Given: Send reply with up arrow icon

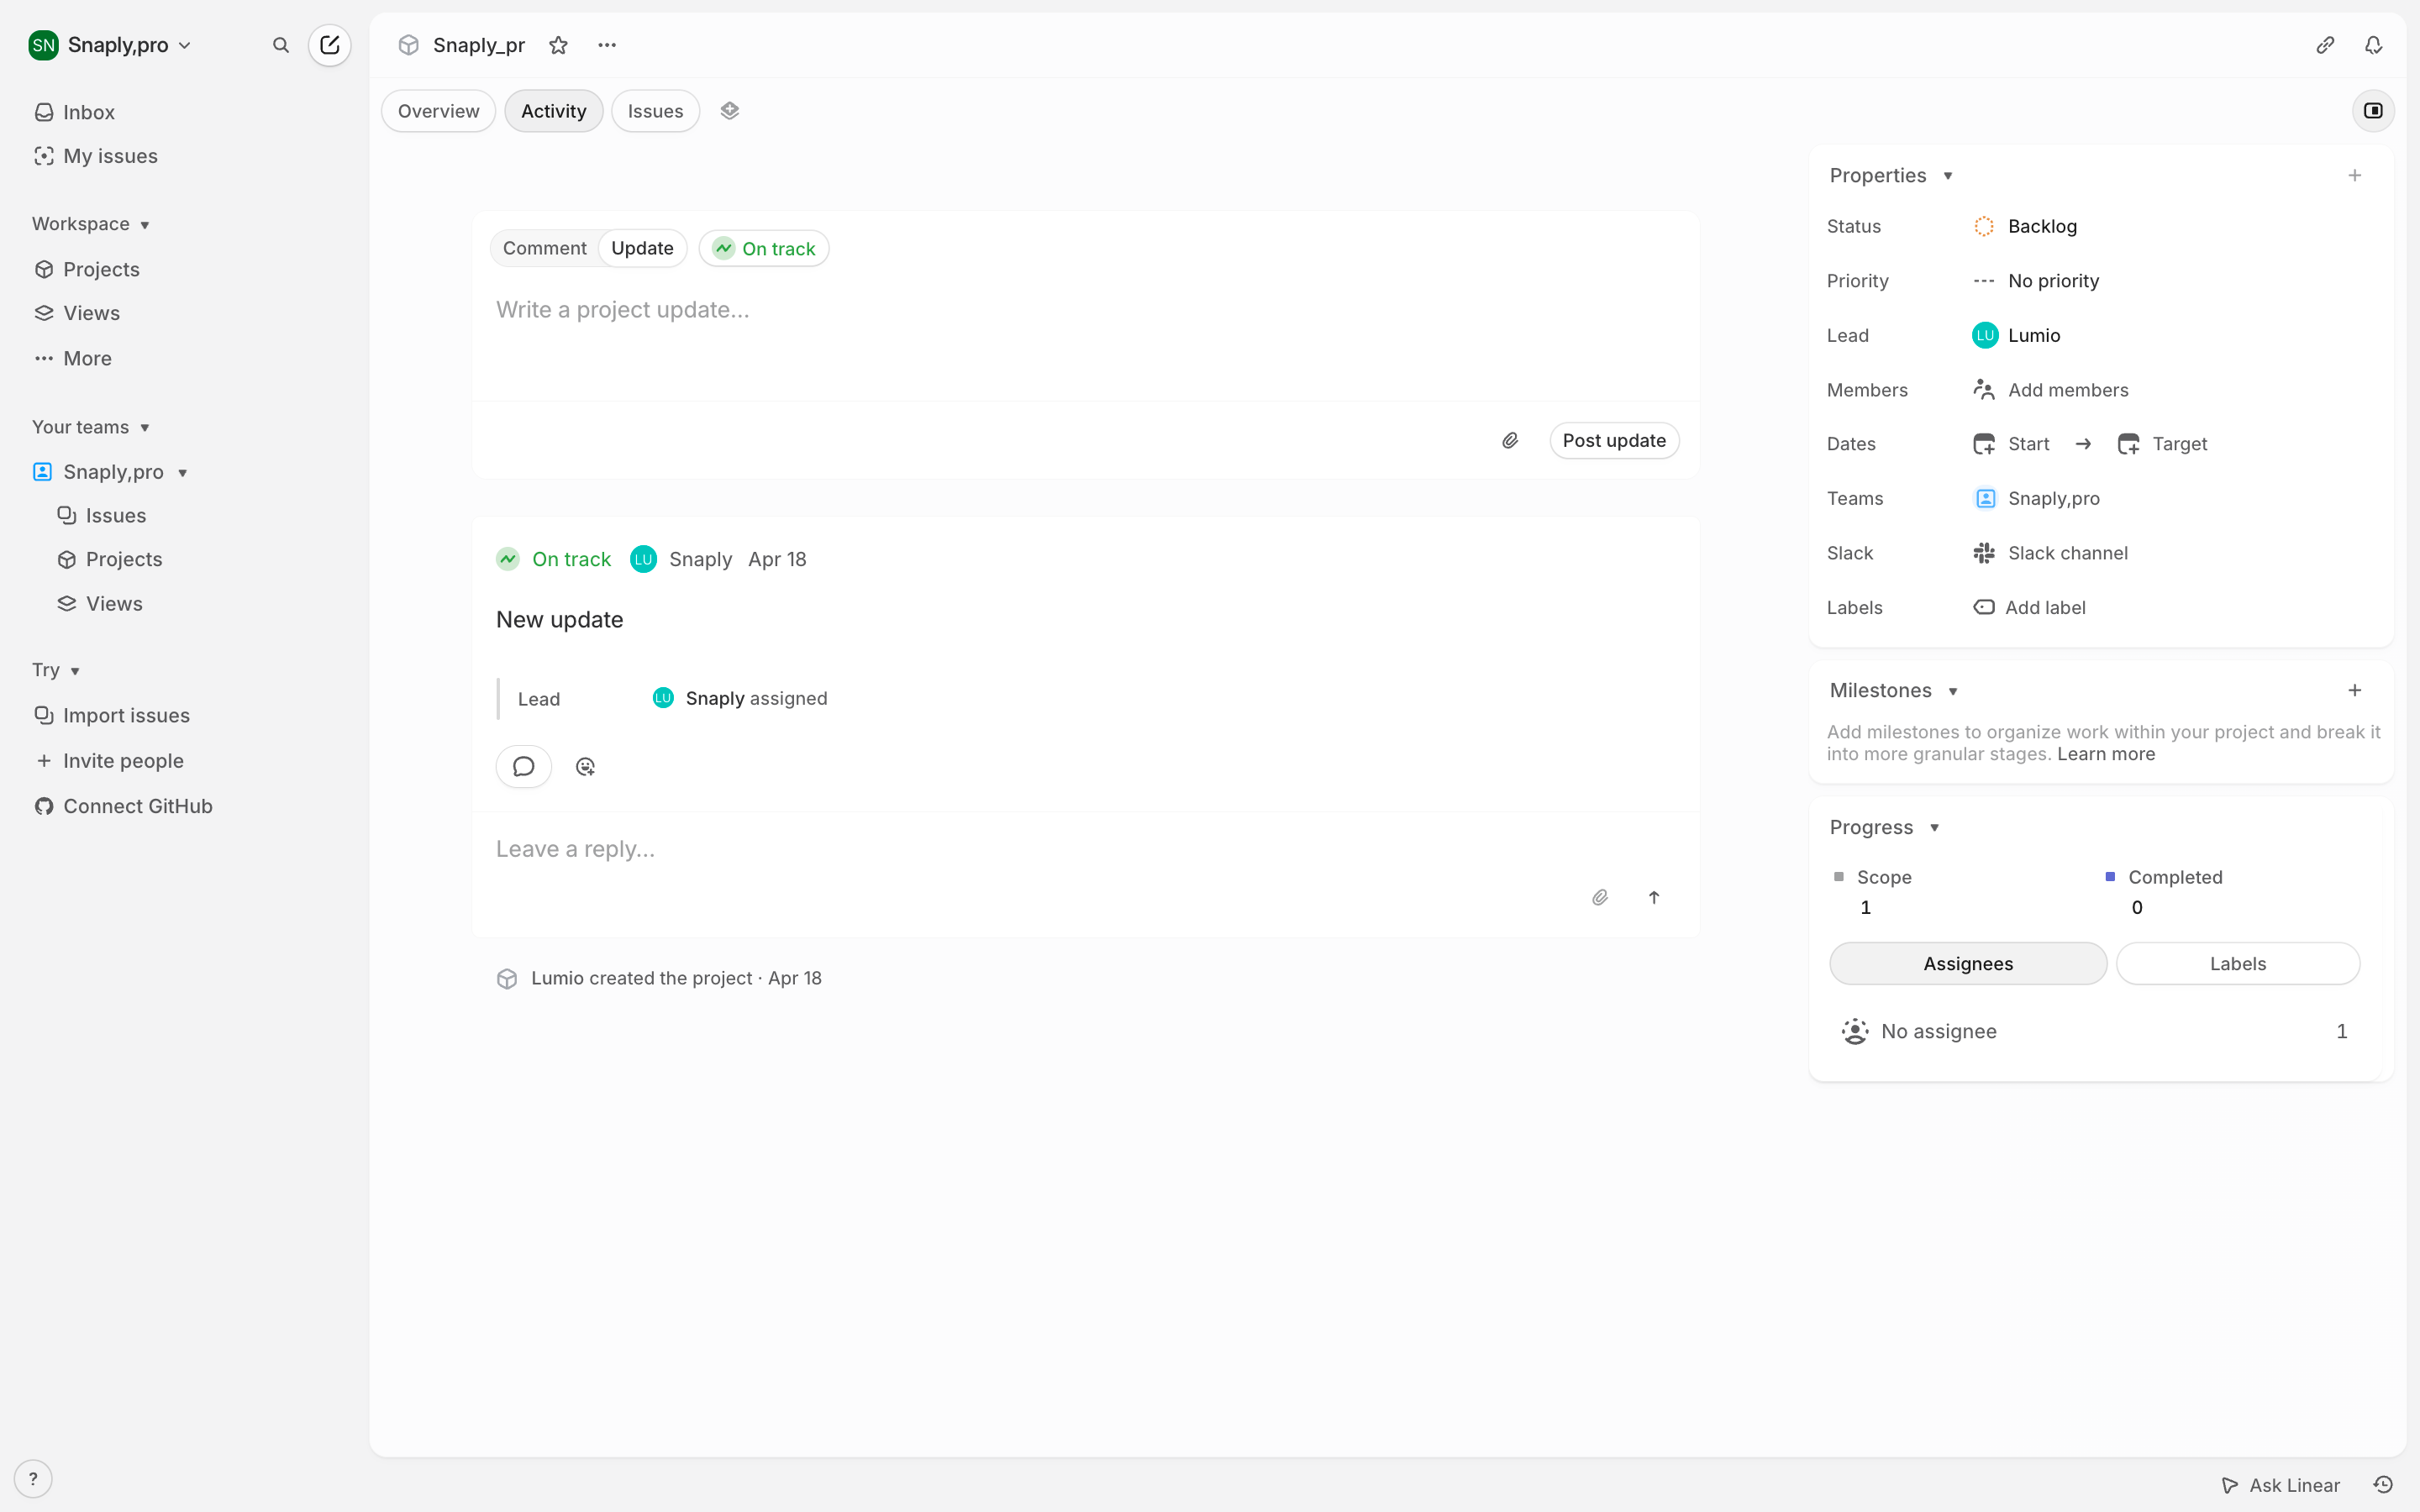Looking at the screenshot, I should click(1654, 897).
